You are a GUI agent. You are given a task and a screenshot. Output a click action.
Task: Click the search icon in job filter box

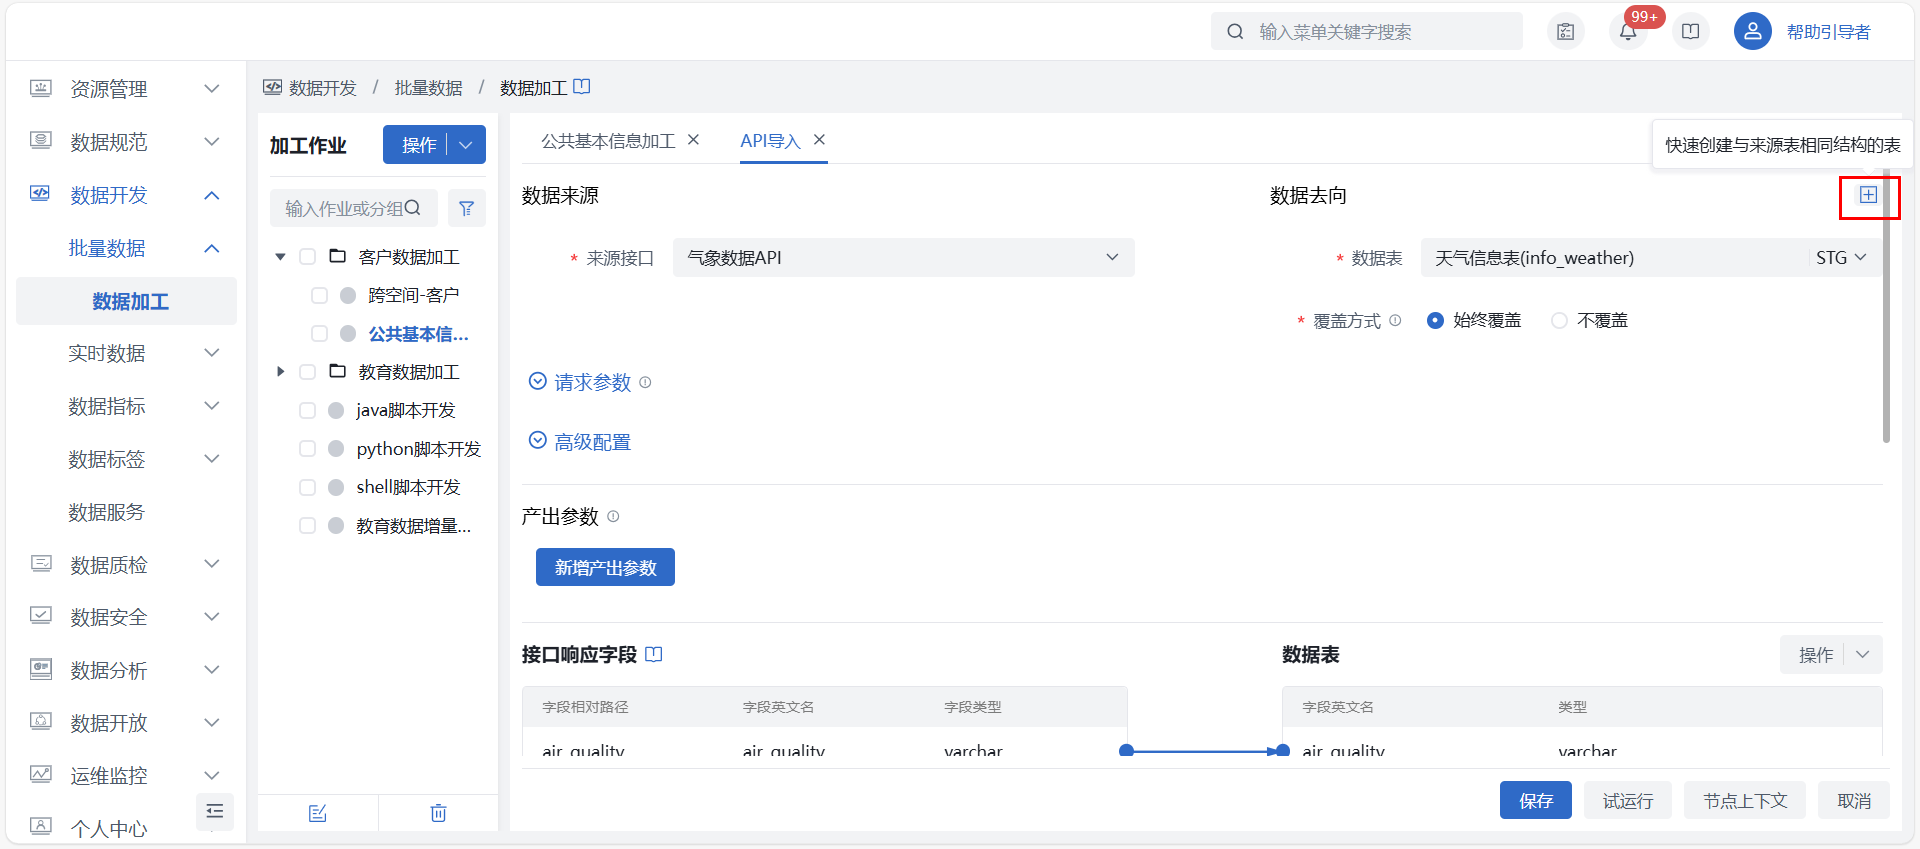pos(412,208)
